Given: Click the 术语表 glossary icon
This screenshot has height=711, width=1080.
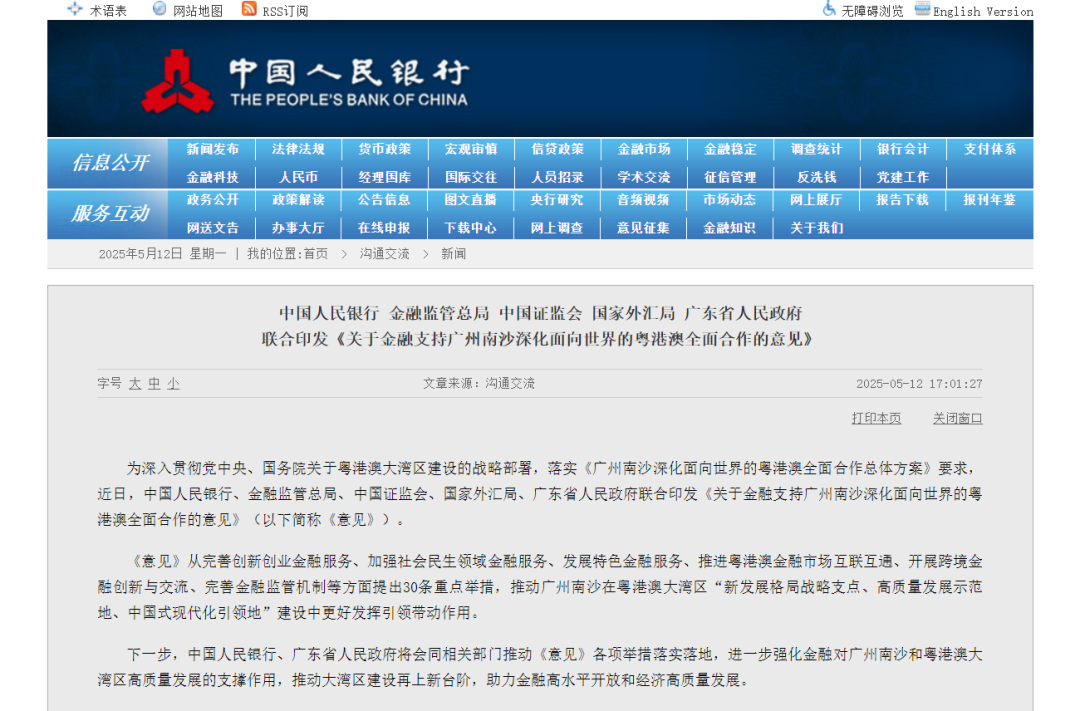Looking at the screenshot, I should (74, 9).
